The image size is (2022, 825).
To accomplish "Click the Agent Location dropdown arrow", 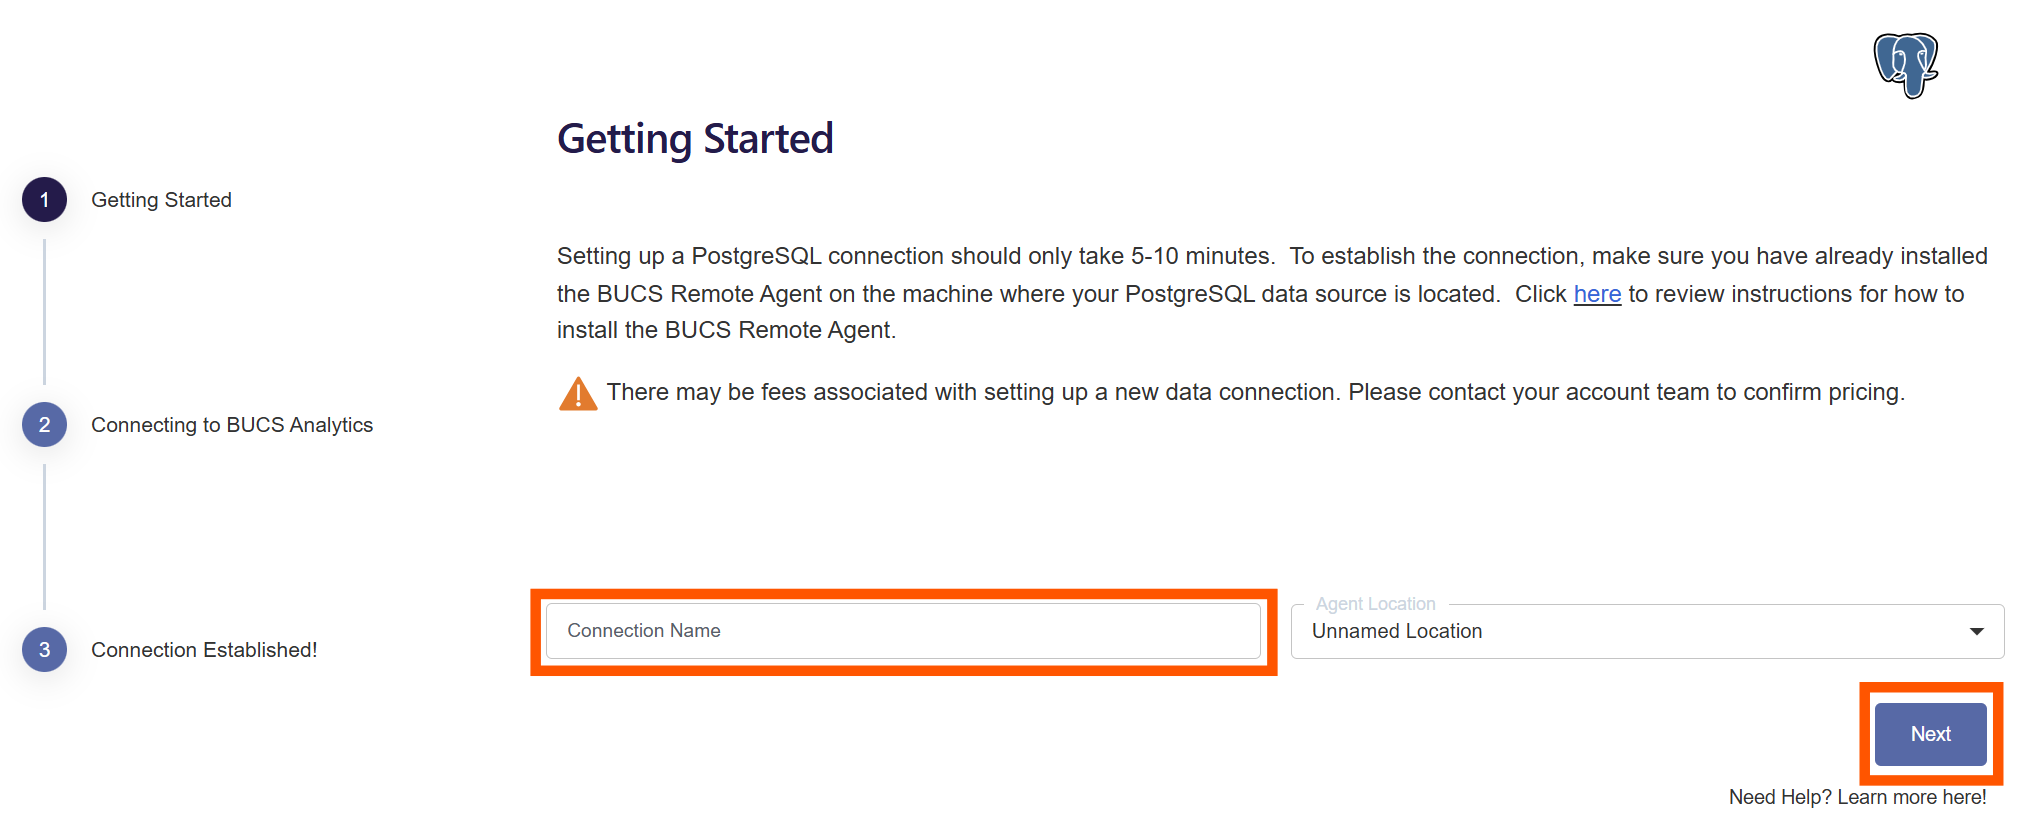I will (x=1976, y=631).
